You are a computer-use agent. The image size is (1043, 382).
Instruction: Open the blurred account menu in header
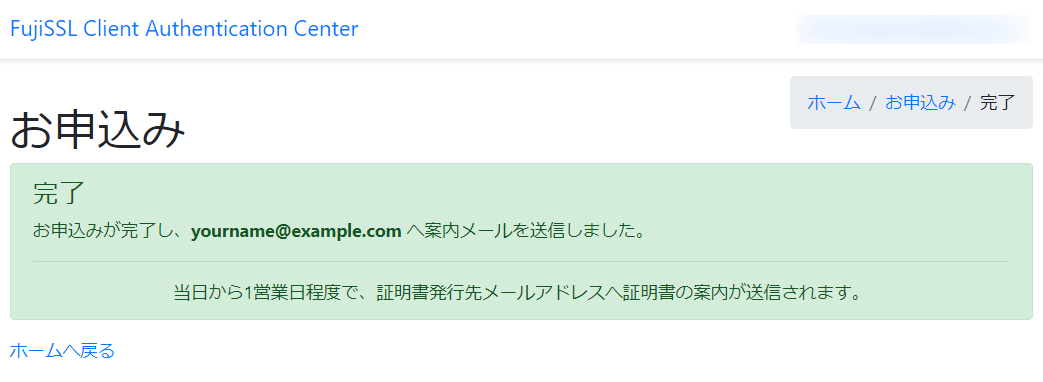click(913, 29)
